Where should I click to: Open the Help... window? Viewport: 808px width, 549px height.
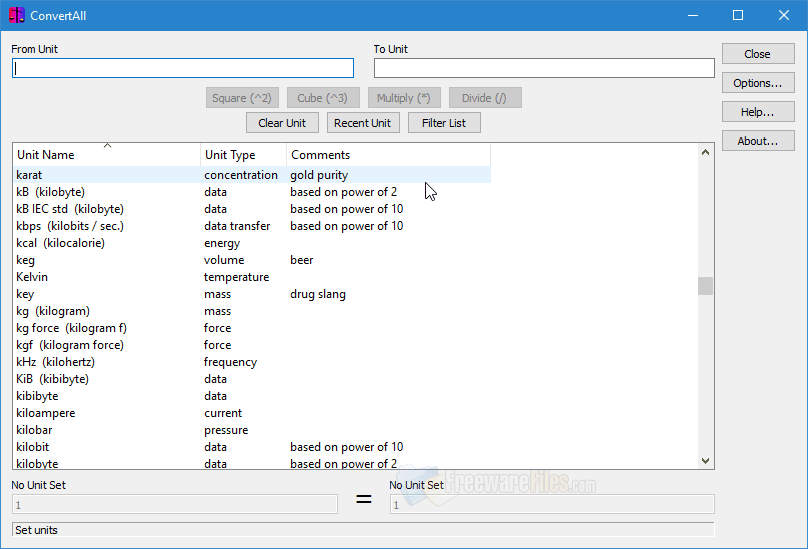tap(758, 112)
